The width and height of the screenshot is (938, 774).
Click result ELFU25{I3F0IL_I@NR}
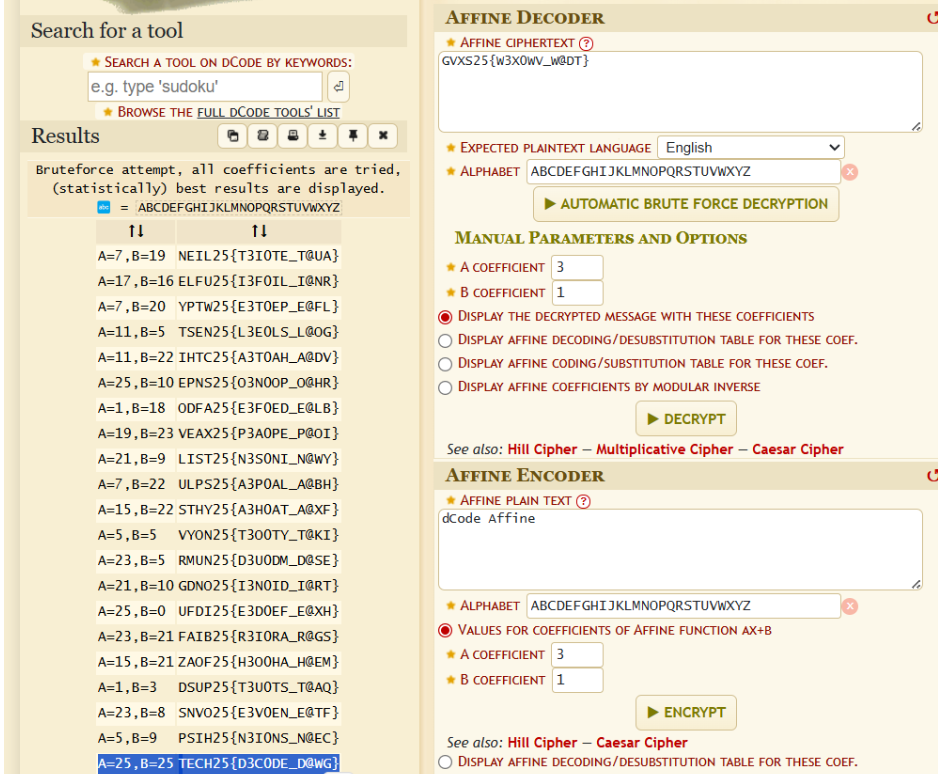click(258, 281)
